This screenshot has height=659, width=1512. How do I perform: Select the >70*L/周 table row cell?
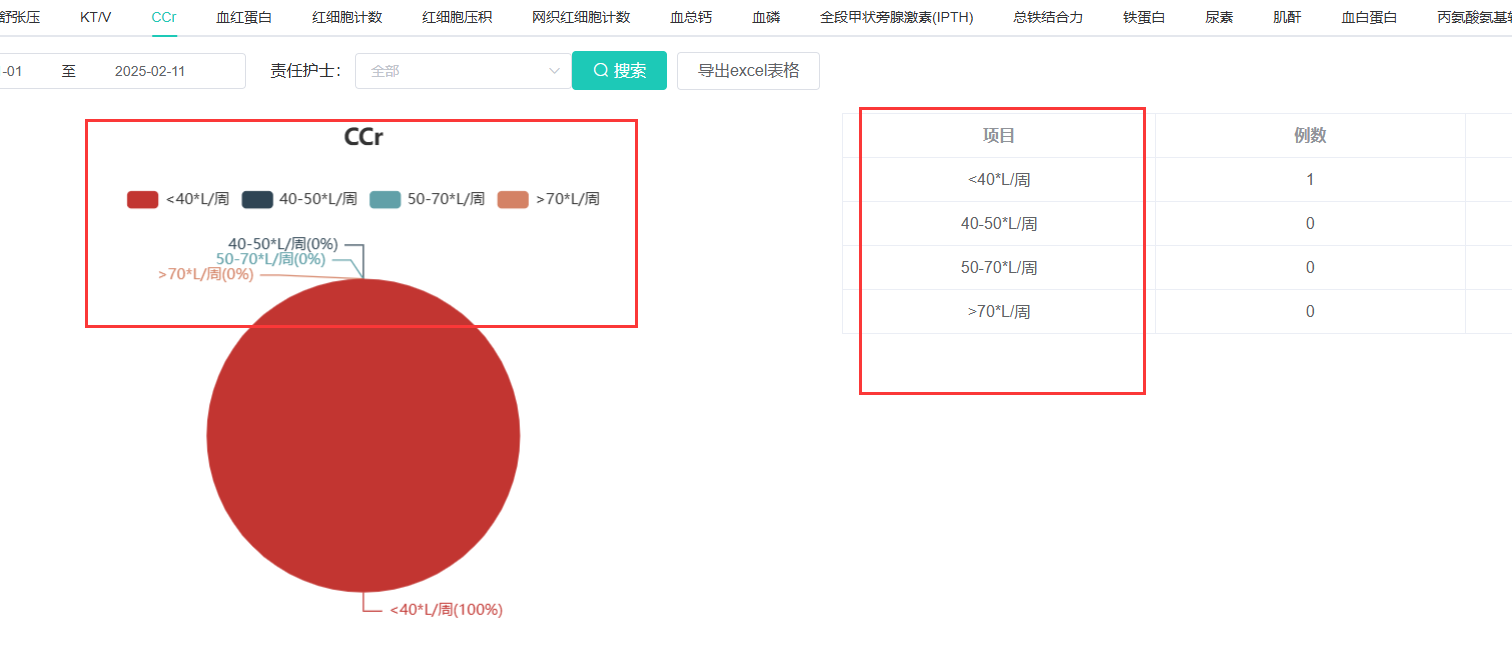pos(999,312)
